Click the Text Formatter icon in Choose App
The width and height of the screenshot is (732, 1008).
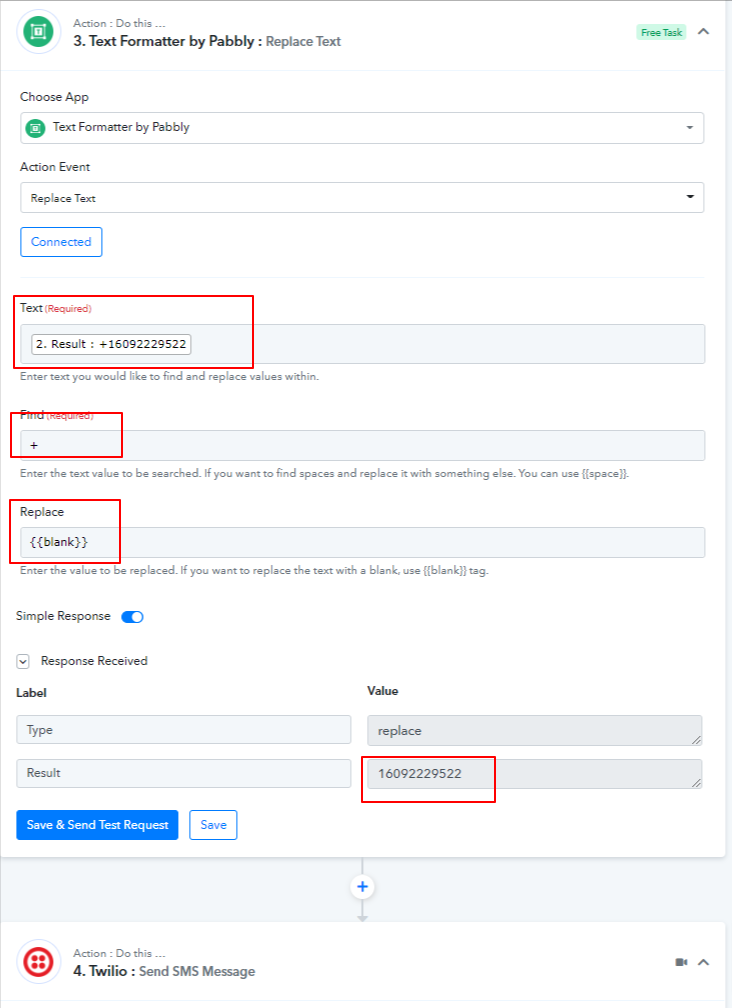pyautogui.click(x=35, y=128)
